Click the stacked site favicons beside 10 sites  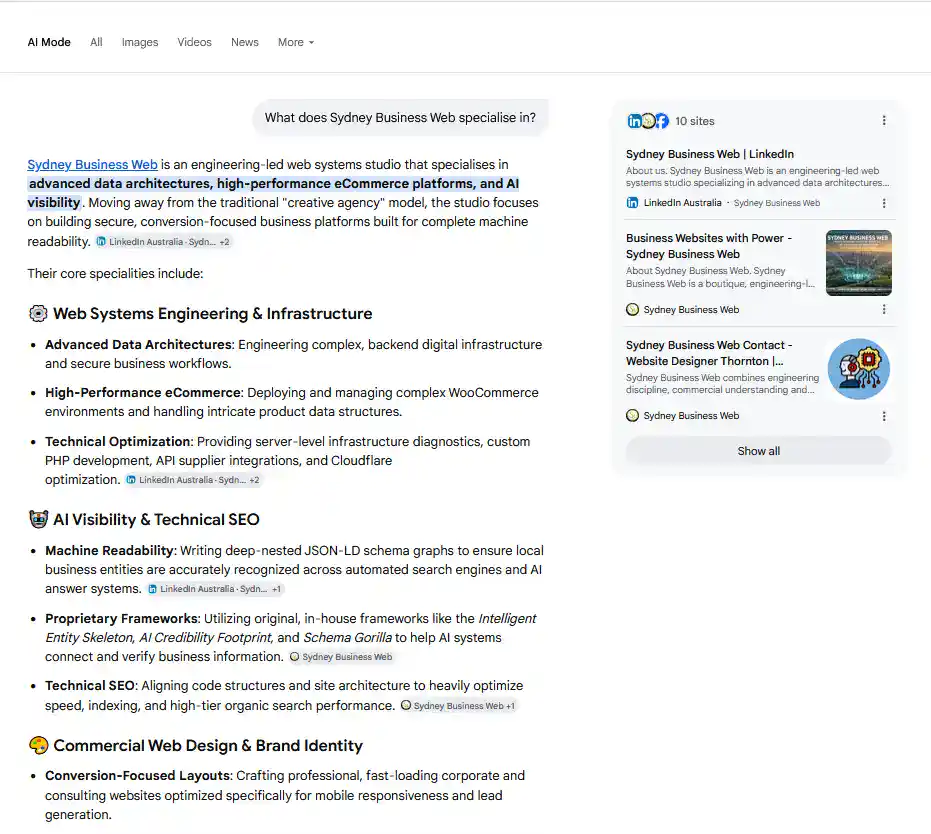click(648, 120)
